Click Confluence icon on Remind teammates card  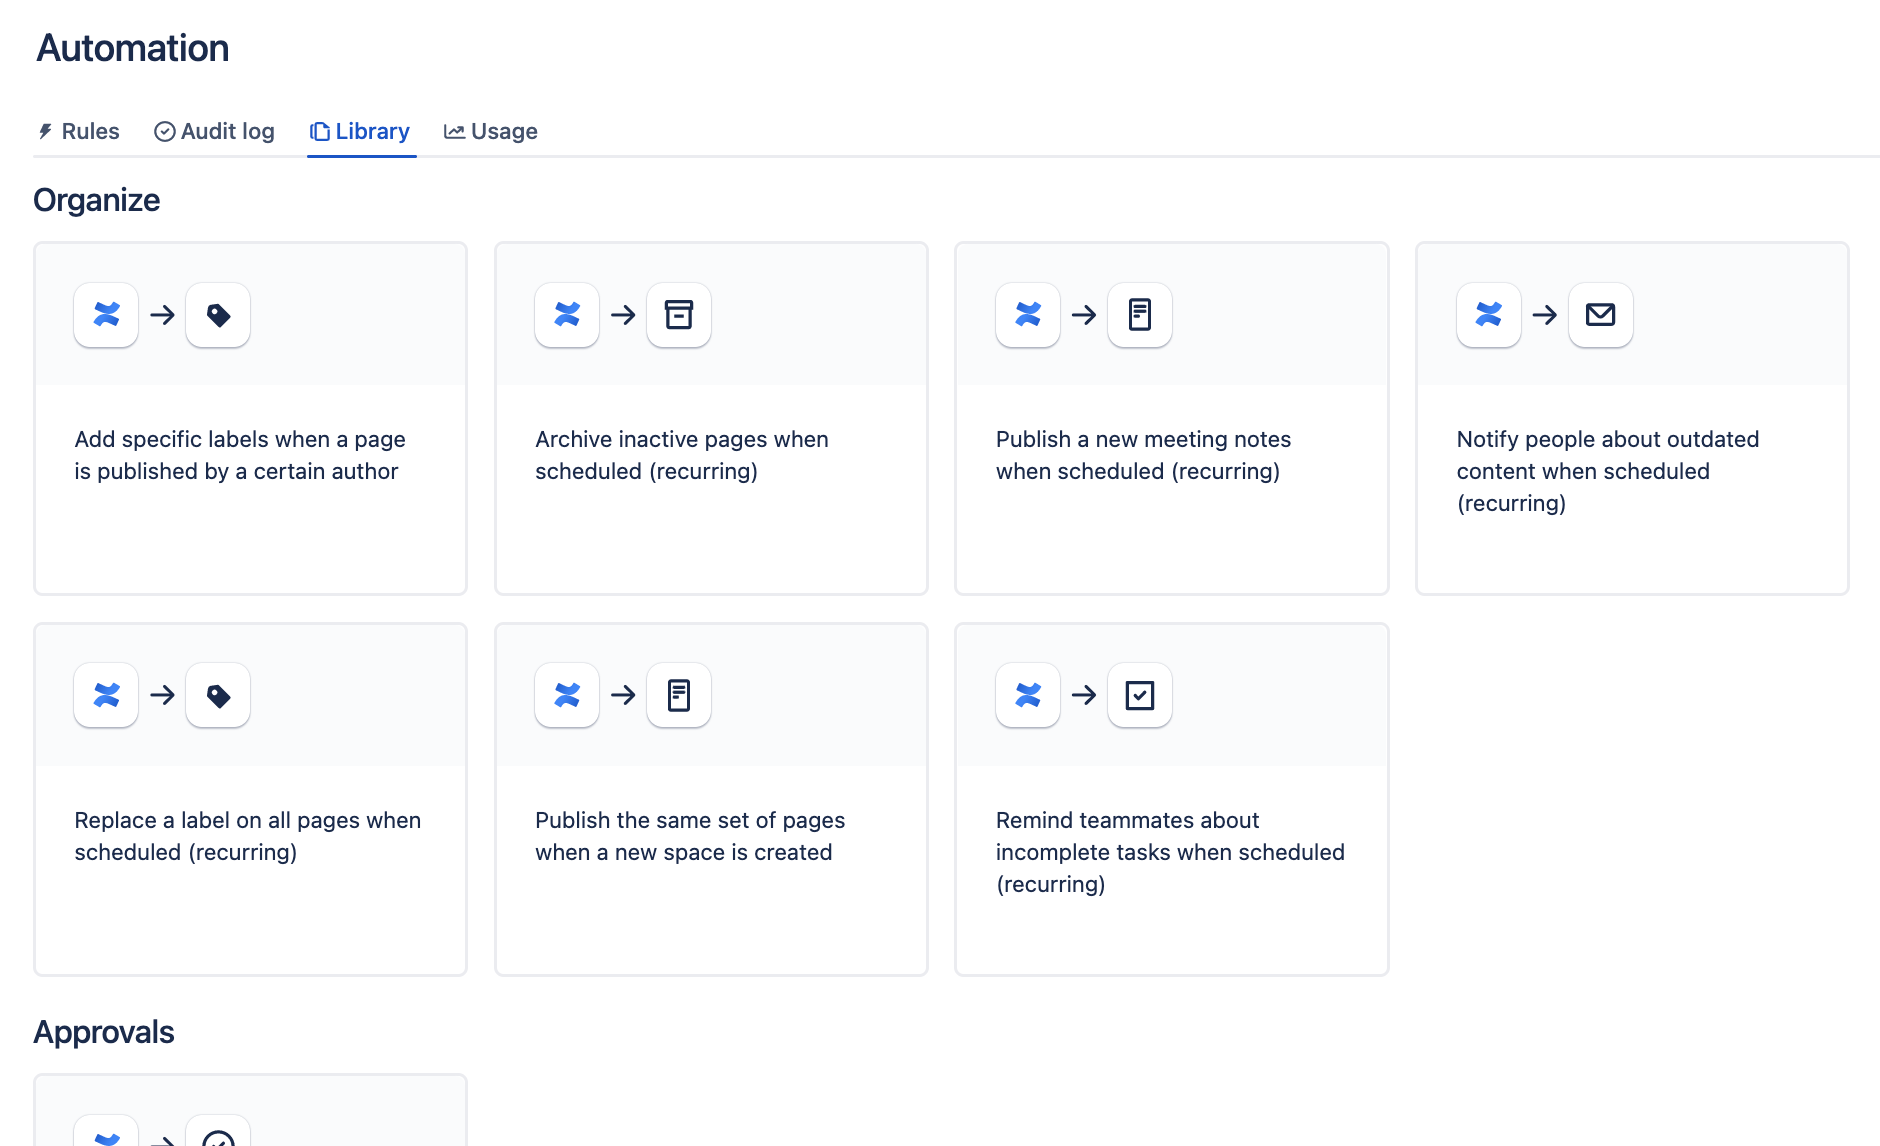click(x=1028, y=695)
